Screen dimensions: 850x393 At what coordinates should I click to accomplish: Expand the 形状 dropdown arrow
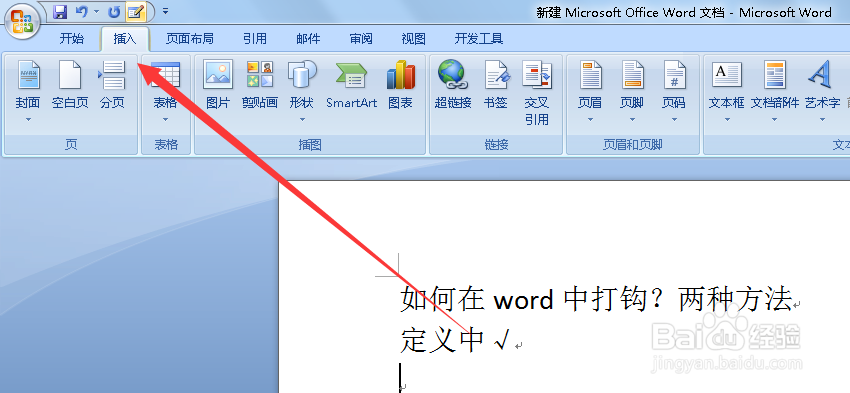(x=302, y=119)
